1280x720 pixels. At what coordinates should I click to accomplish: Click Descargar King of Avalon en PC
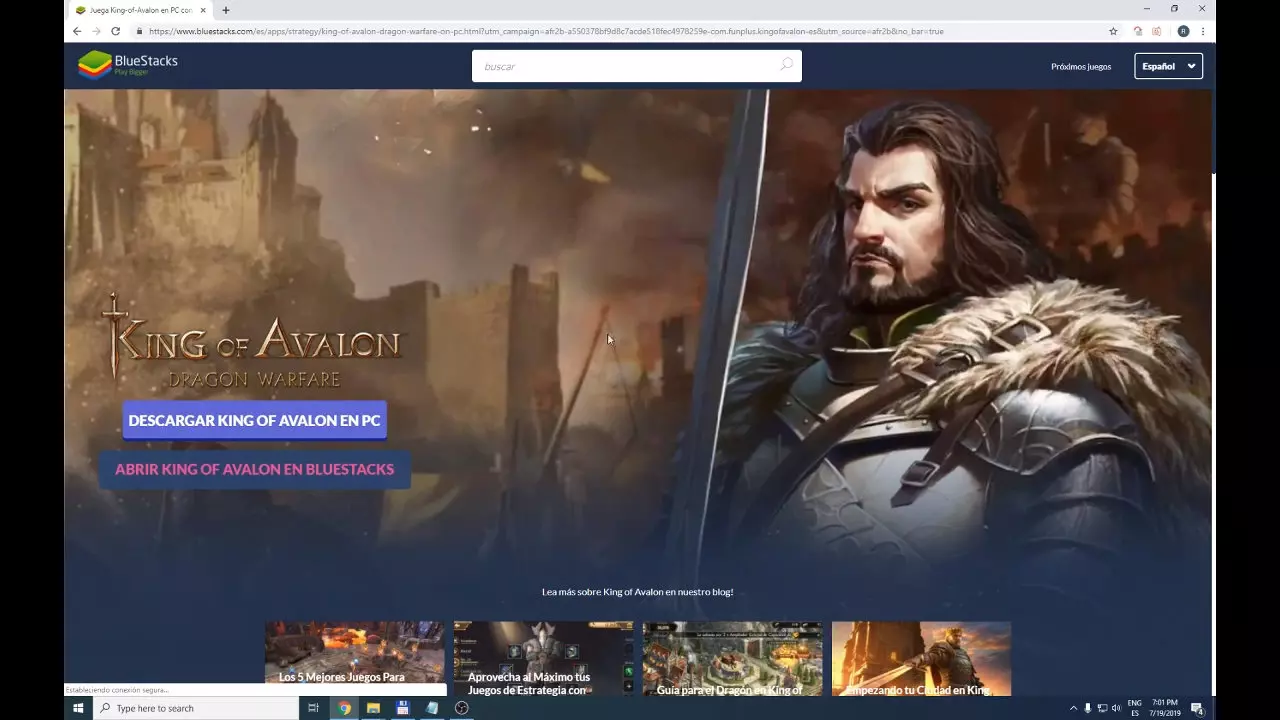[254, 421]
